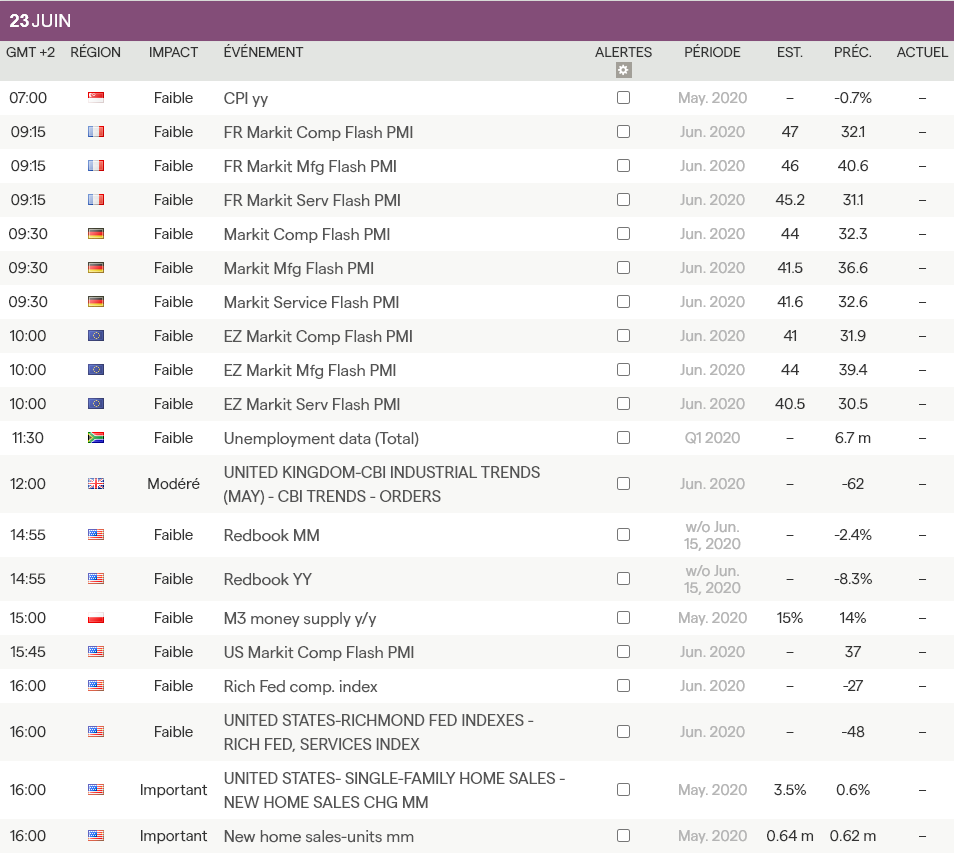
Task: Open the CPI yy event
Action: (x=246, y=99)
